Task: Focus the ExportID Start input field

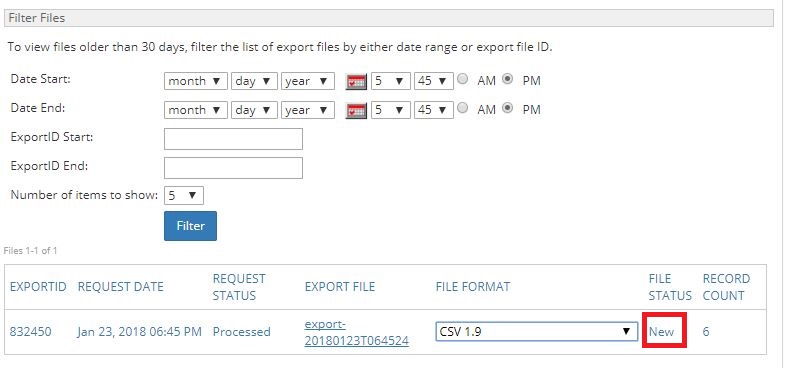Action: [233, 139]
